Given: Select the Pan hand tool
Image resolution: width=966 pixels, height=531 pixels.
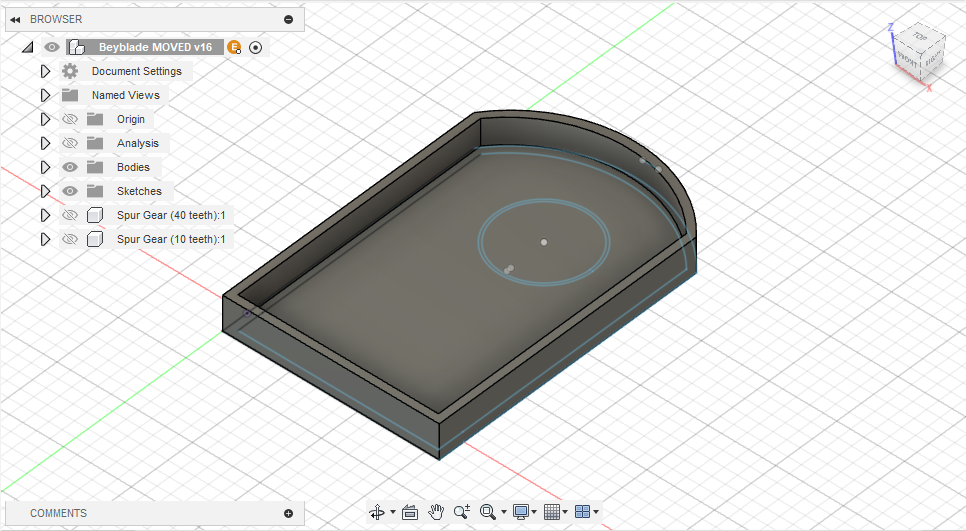Looking at the screenshot, I should tap(436, 512).
